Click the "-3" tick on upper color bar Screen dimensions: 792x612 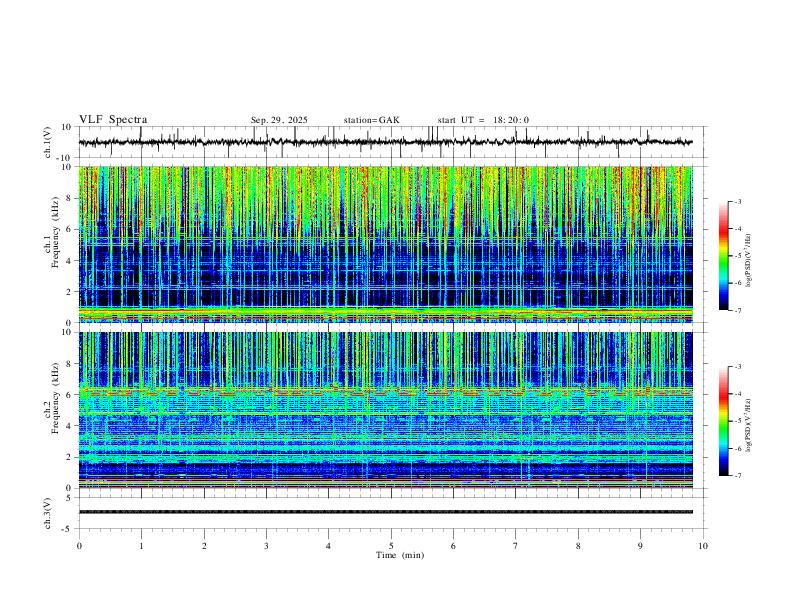tap(737, 201)
